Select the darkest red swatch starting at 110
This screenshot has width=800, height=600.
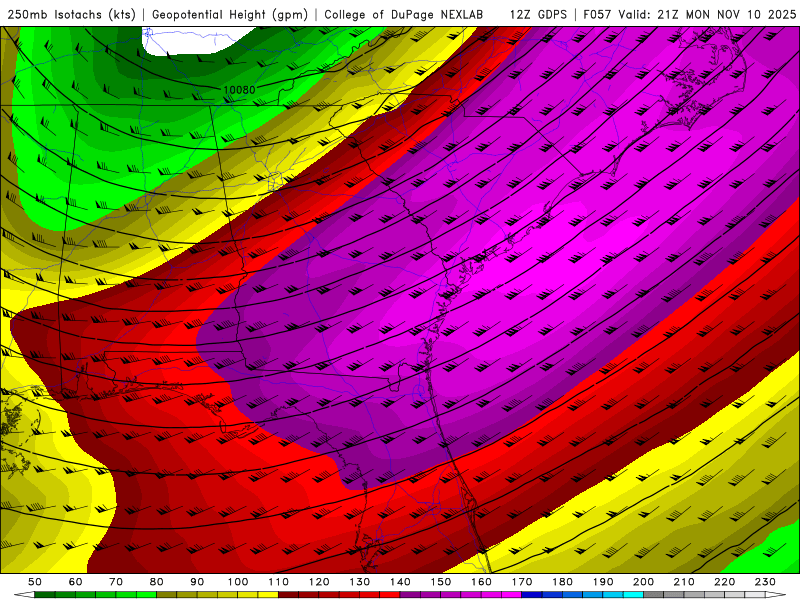click(x=288, y=595)
